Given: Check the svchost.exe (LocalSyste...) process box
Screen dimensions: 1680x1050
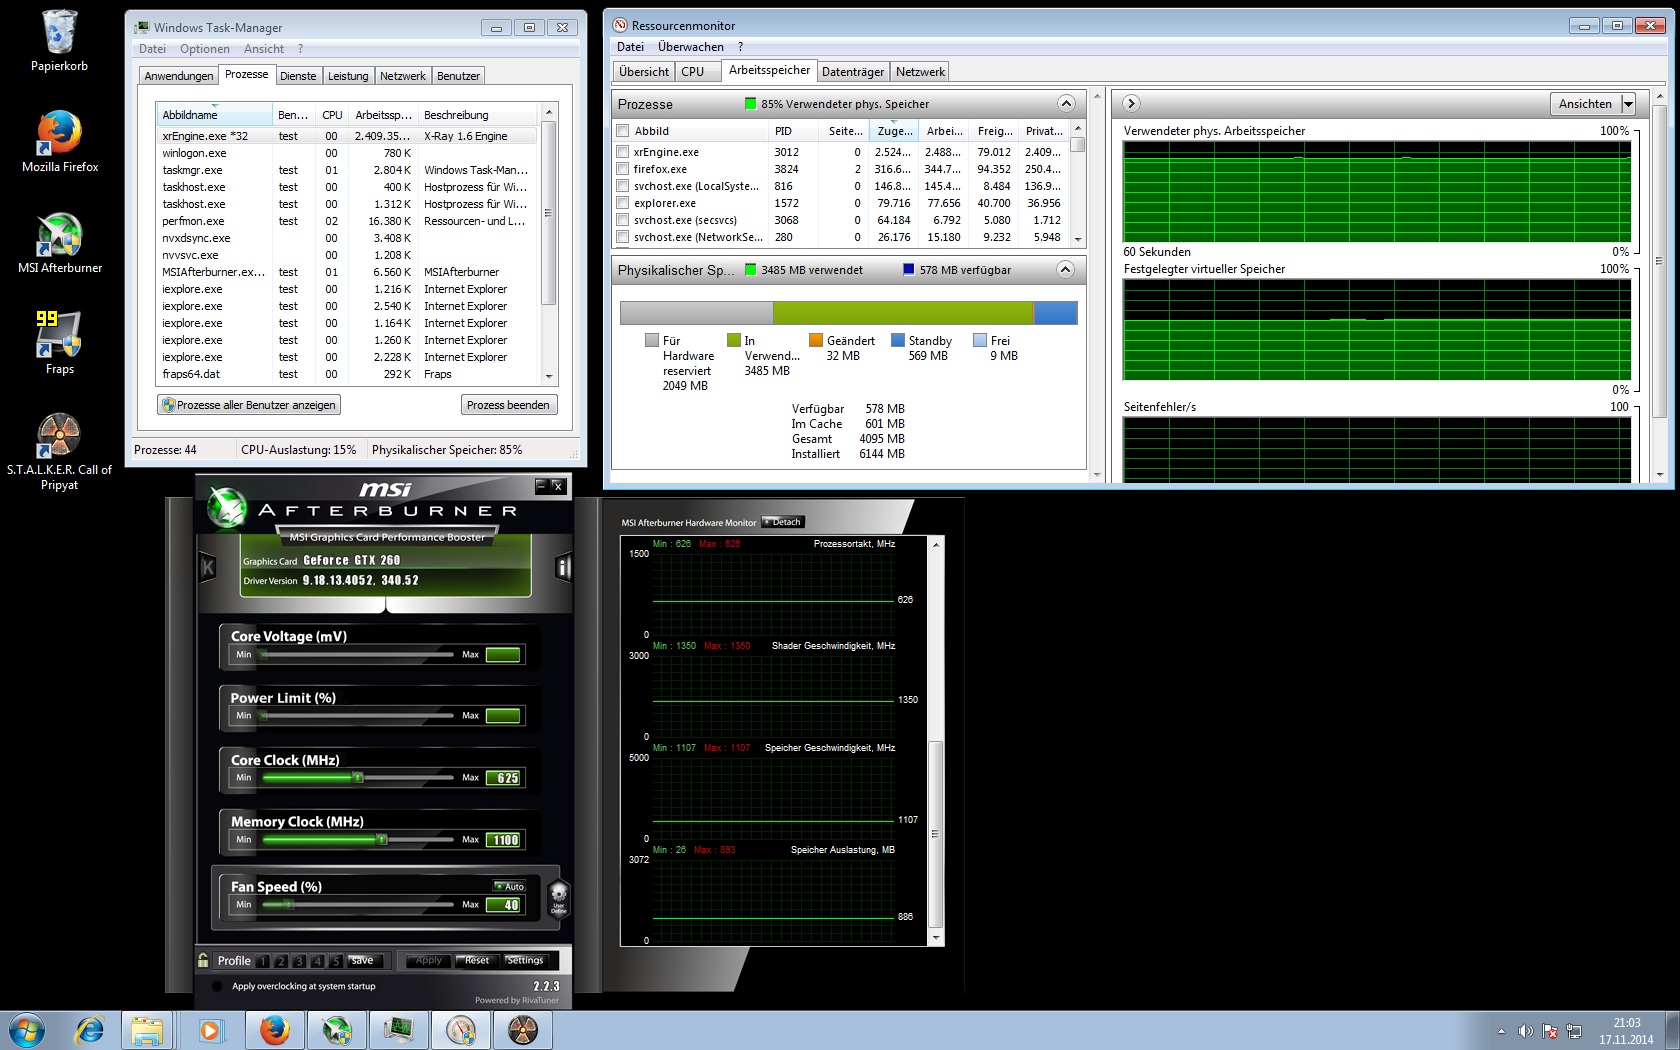Looking at the screenshot, I should [623, 186].
